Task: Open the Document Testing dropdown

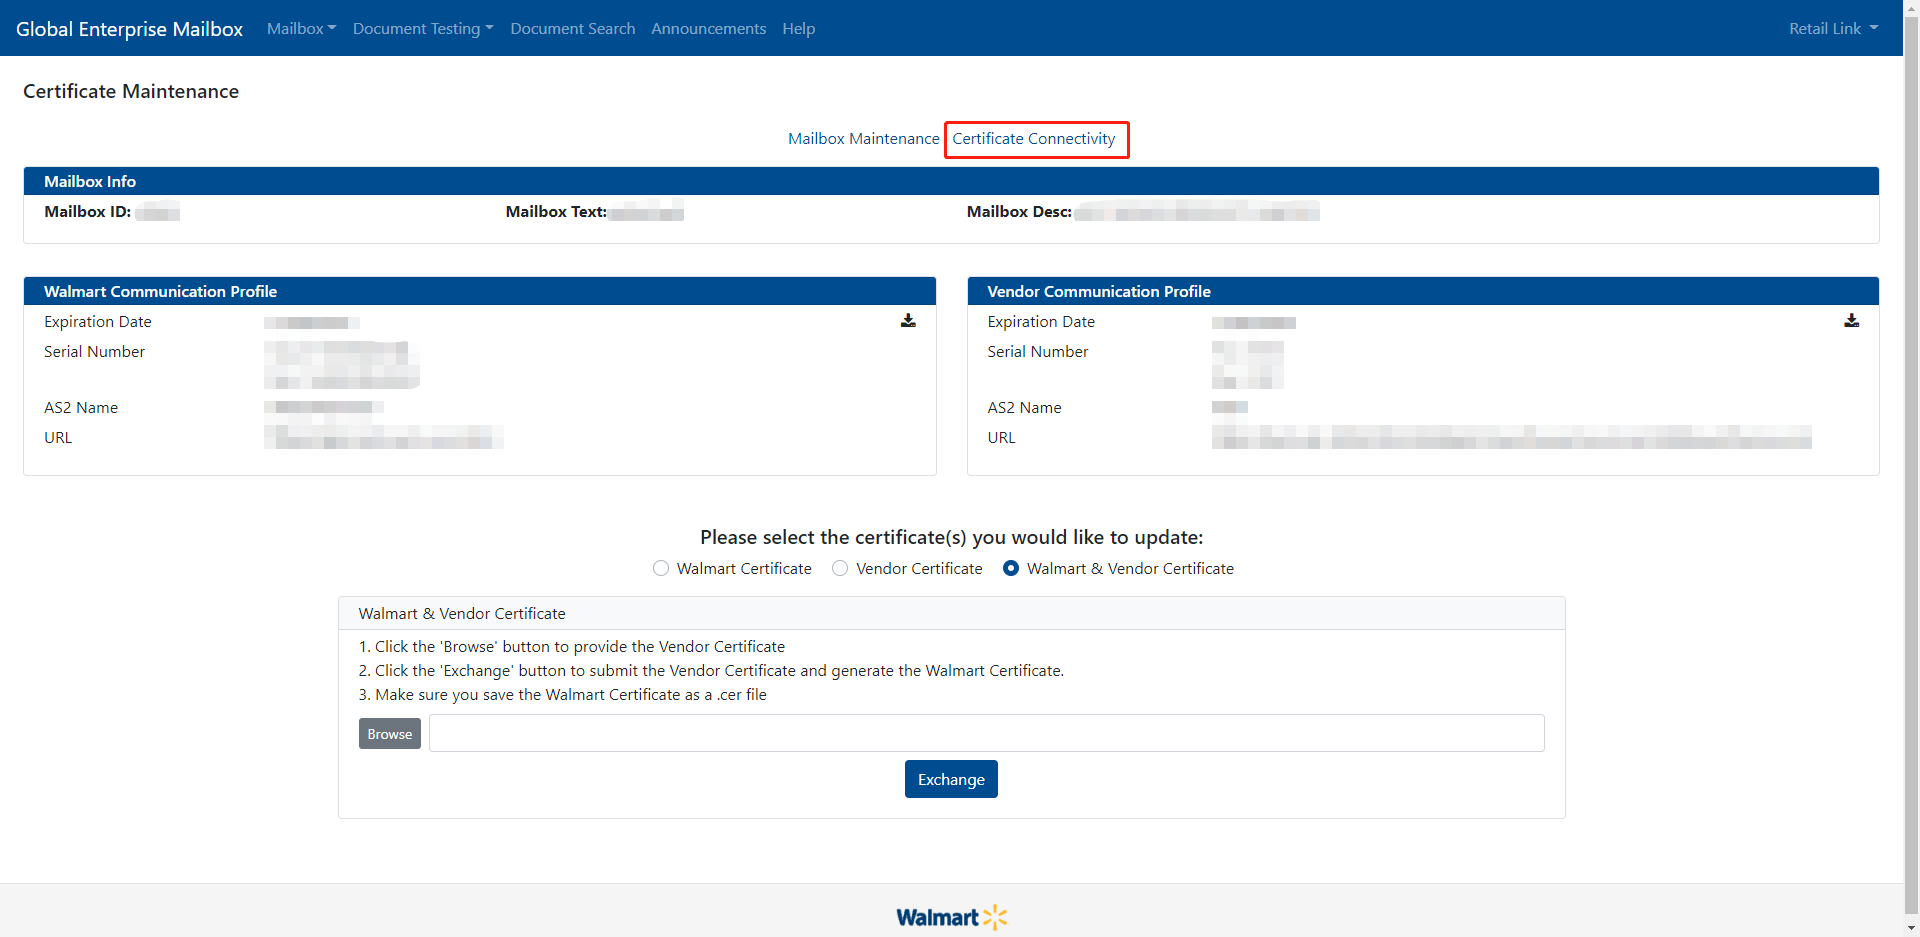Action: coord(423,28)
